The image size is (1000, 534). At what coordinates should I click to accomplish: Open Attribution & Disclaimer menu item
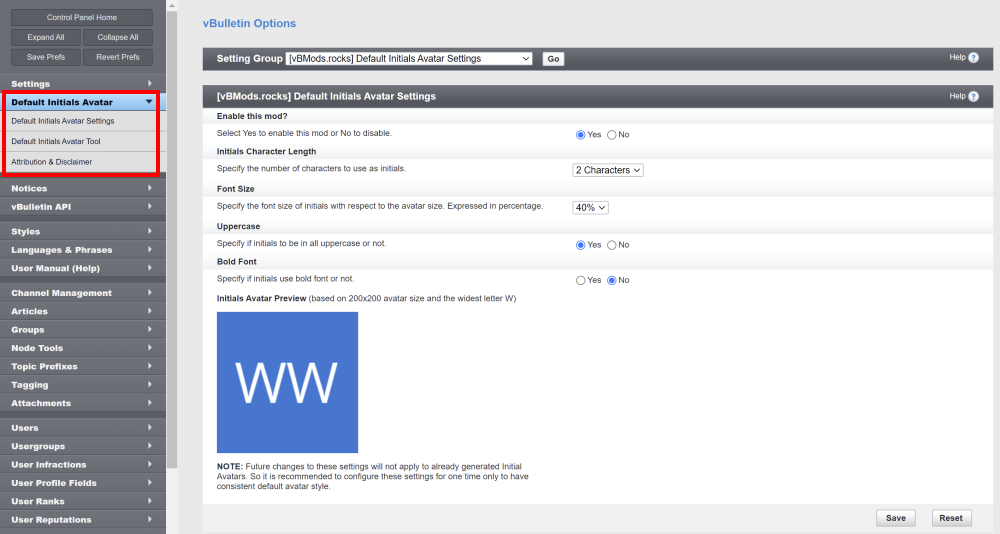(x=82, y=162)
